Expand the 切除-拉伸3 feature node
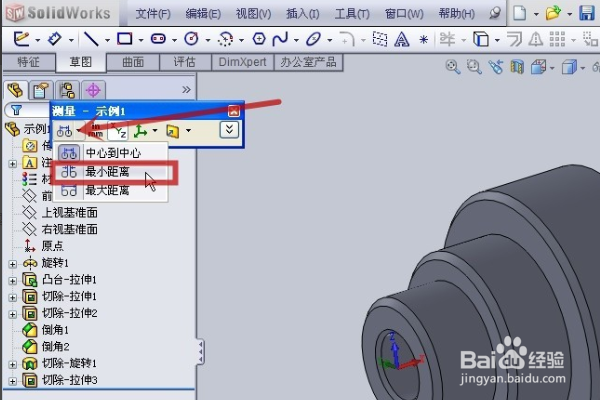Viewport: 600px width, 400px height. pos(12,381)
